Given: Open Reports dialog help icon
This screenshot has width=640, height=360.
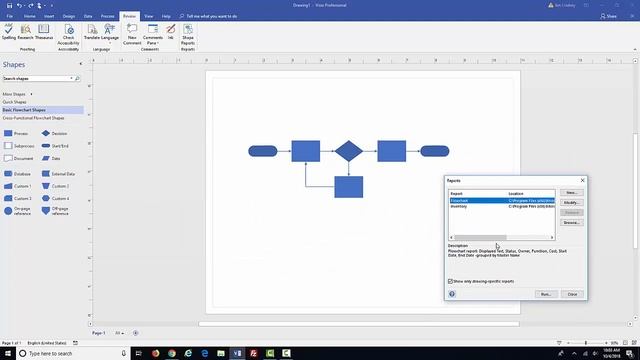Looking at the screenshot, I should (x=452, y=294).
